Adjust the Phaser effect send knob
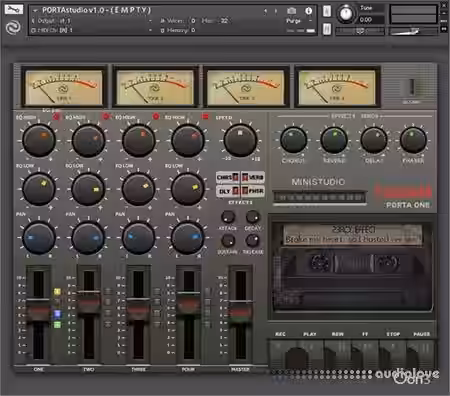 tap(413, 140)
